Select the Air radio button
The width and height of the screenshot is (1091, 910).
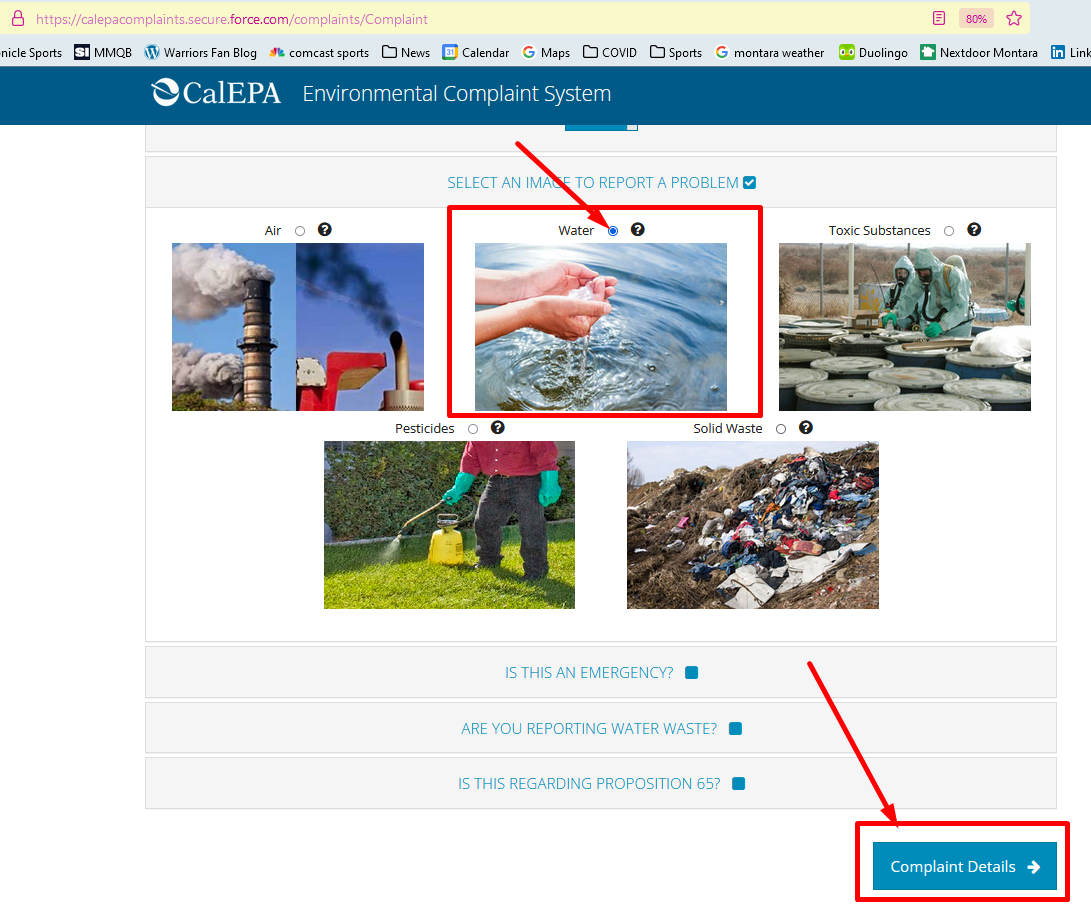click(x=300, y=231)
